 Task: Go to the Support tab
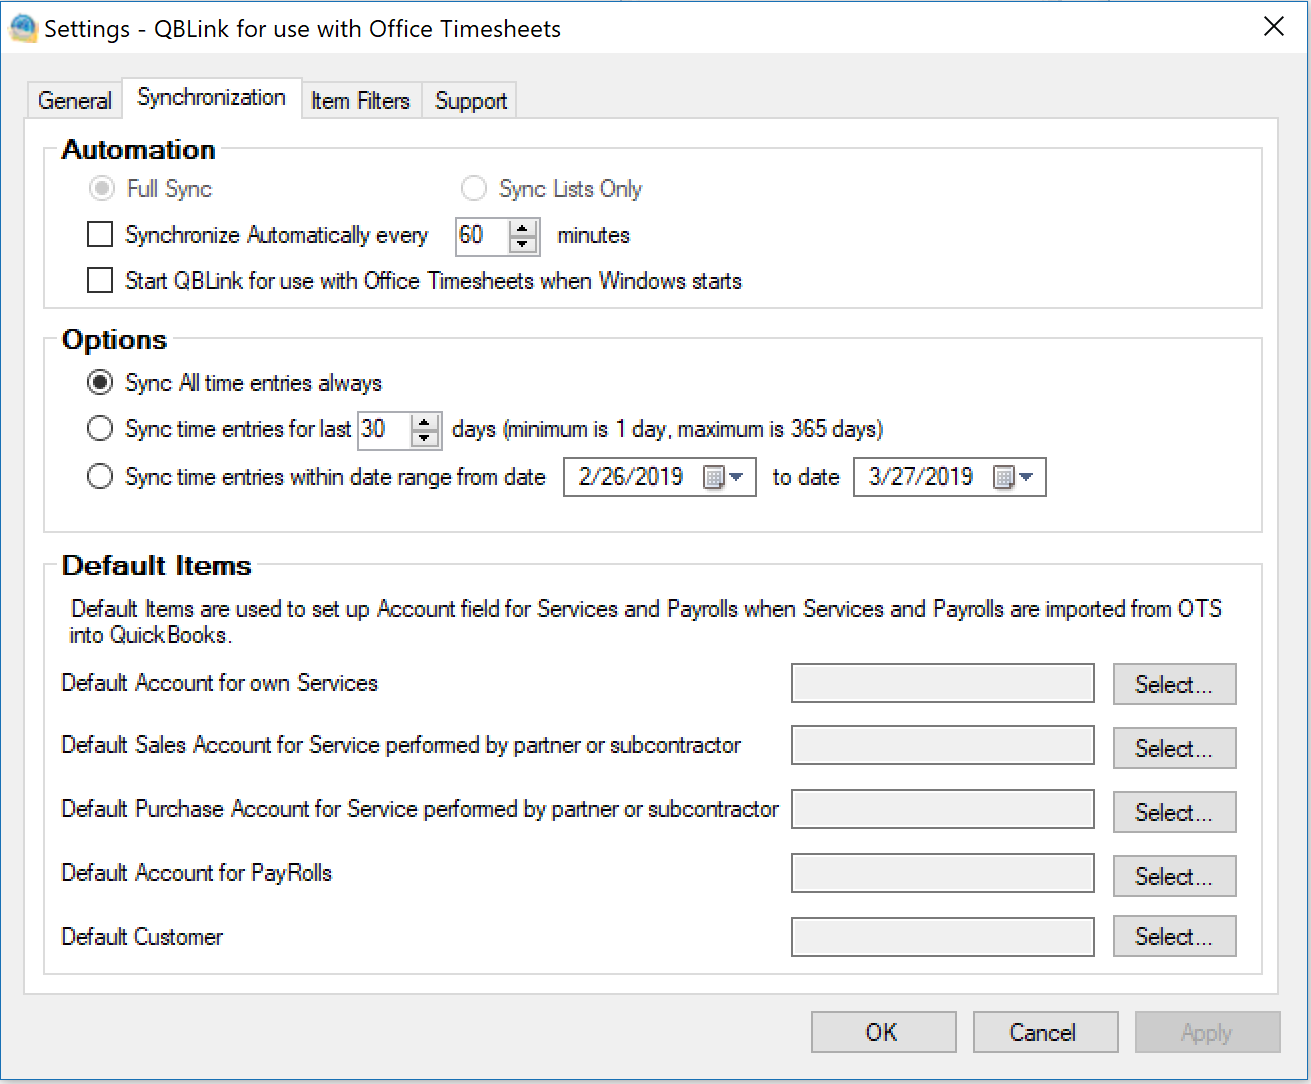[470, 101]
